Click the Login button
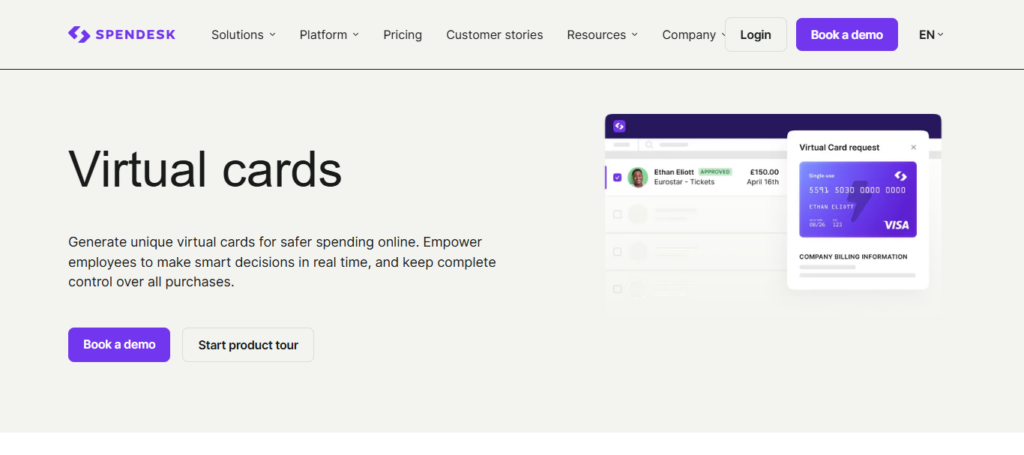Screen dimensions: 1024x455 point(756,35)
